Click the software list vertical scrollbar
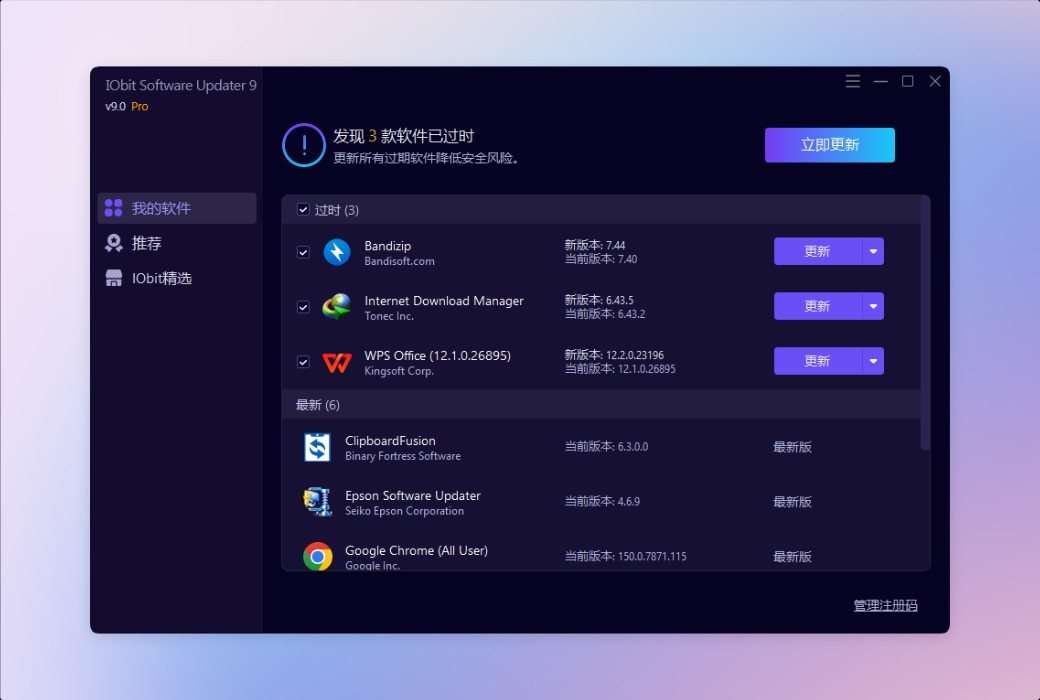1040x700 pixels. (925, 325)
